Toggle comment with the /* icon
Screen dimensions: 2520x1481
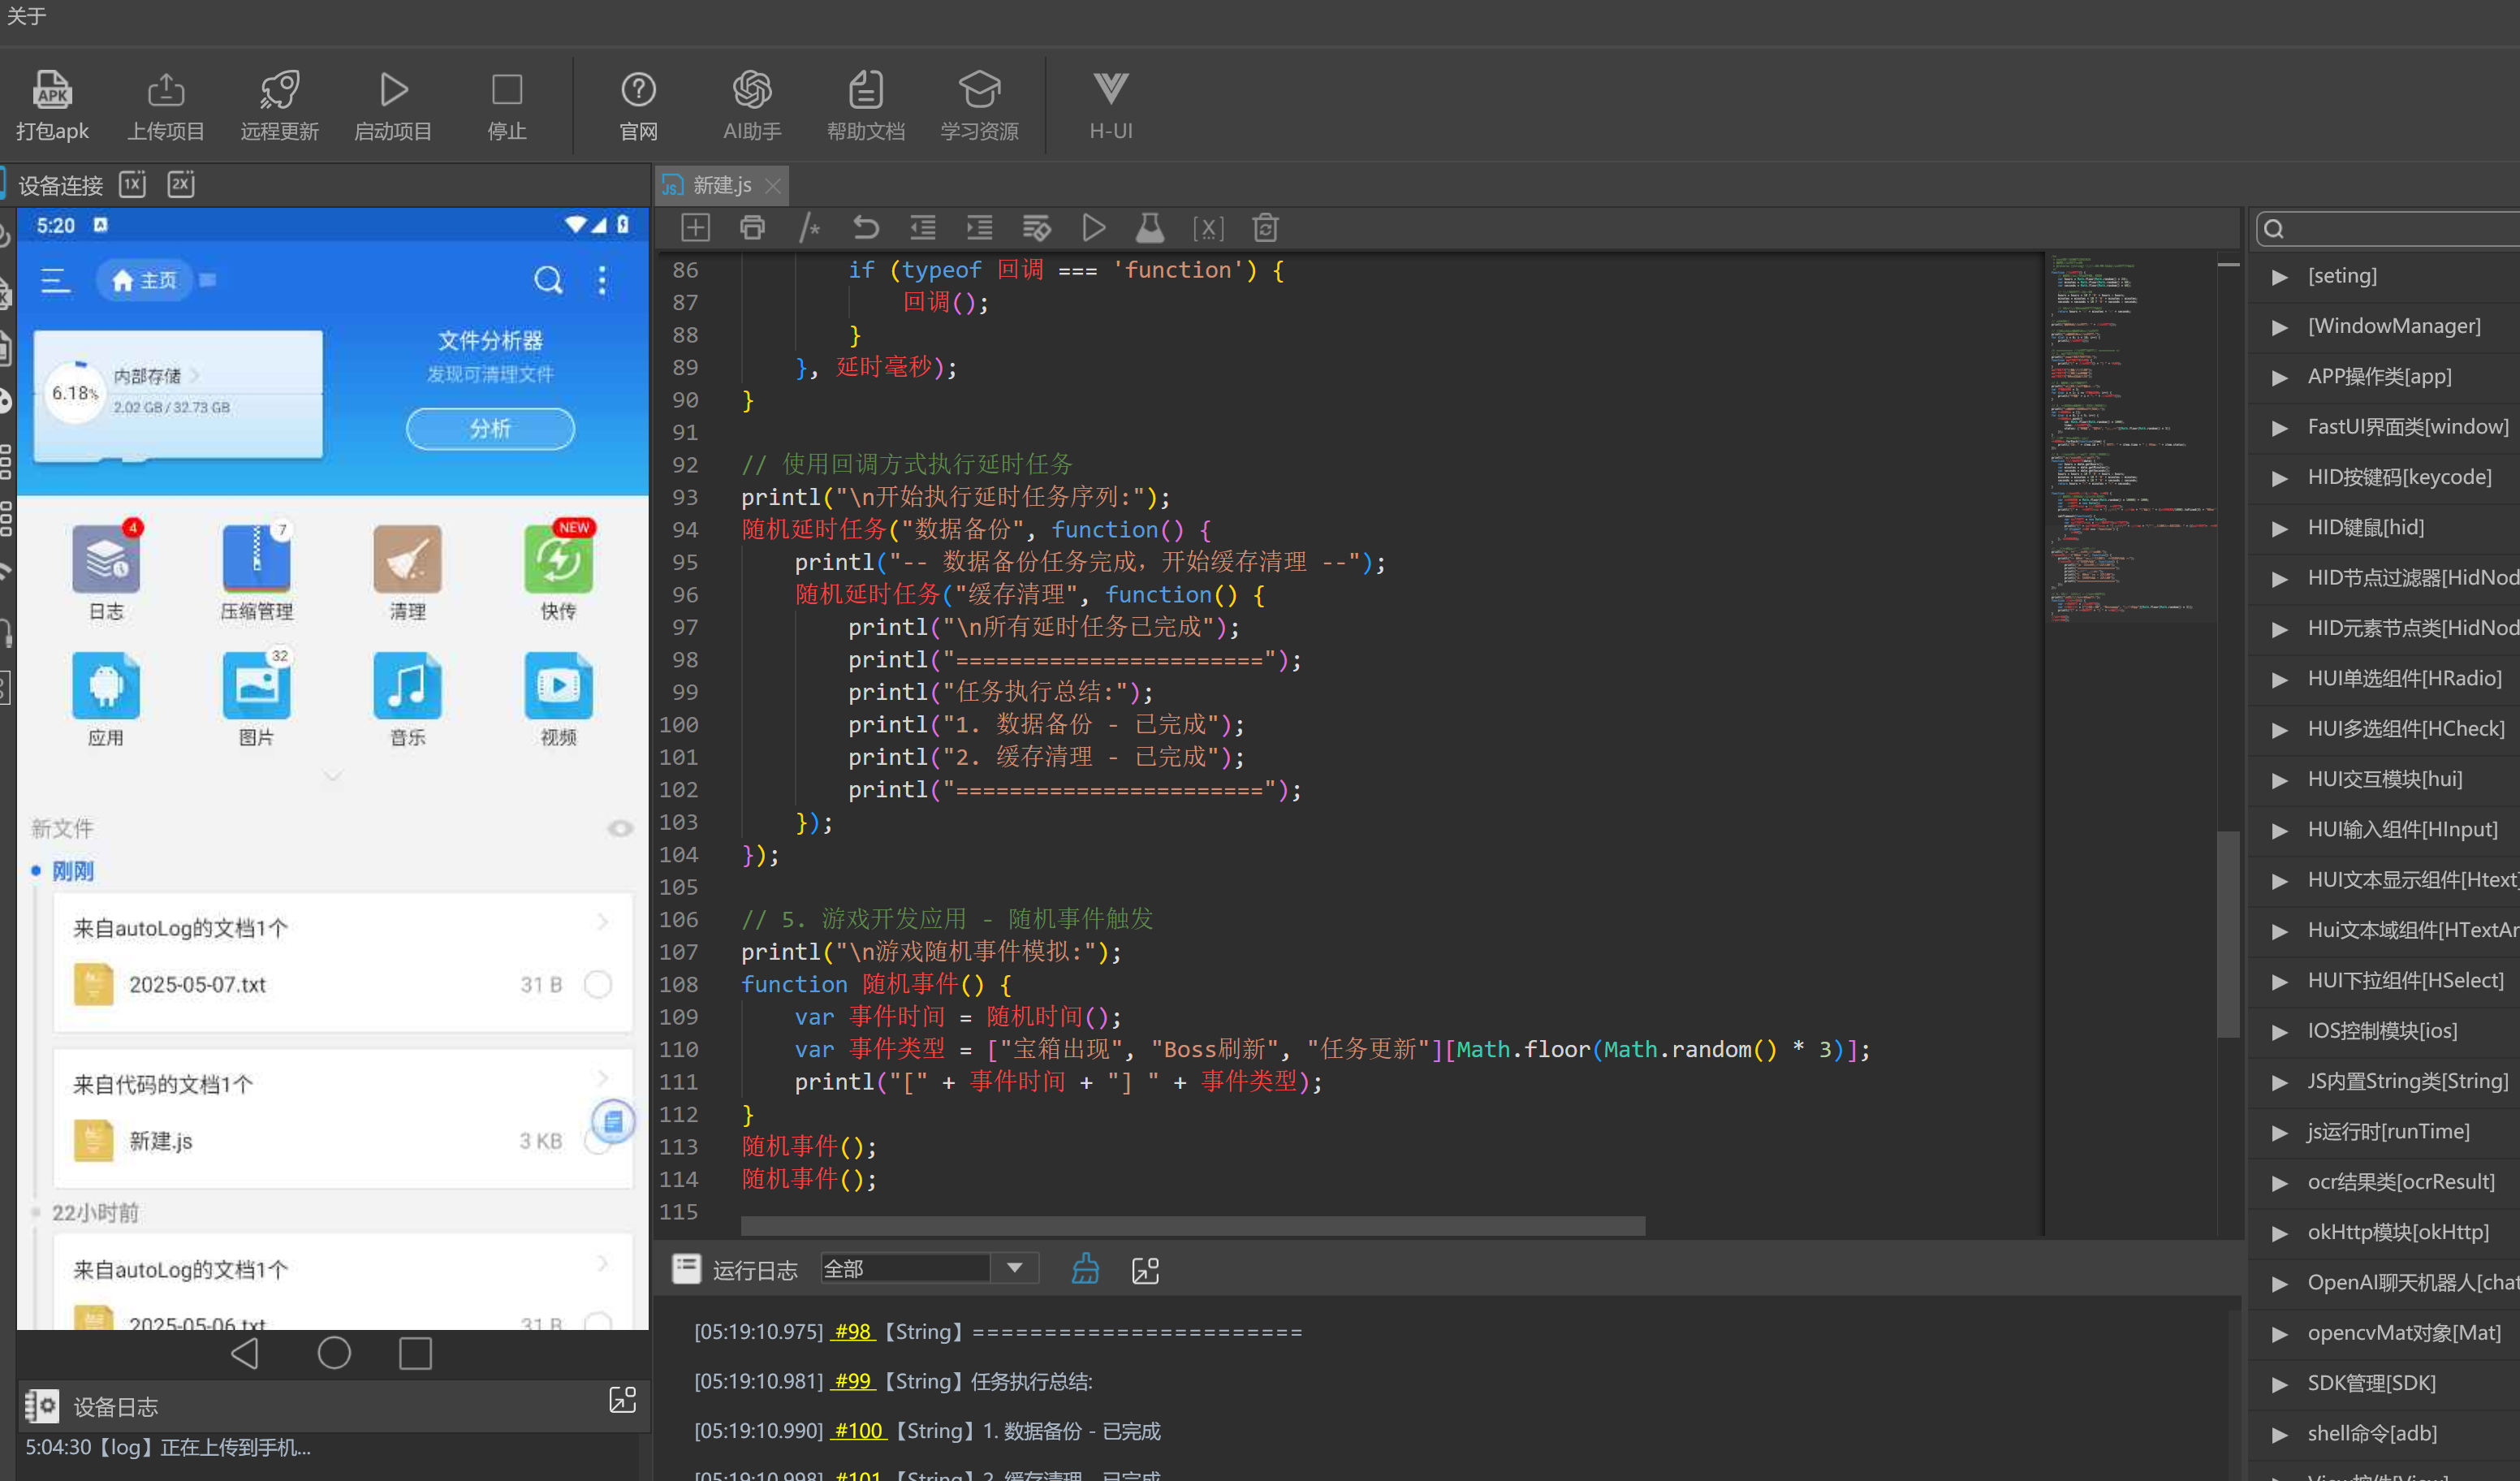[809, 228]
